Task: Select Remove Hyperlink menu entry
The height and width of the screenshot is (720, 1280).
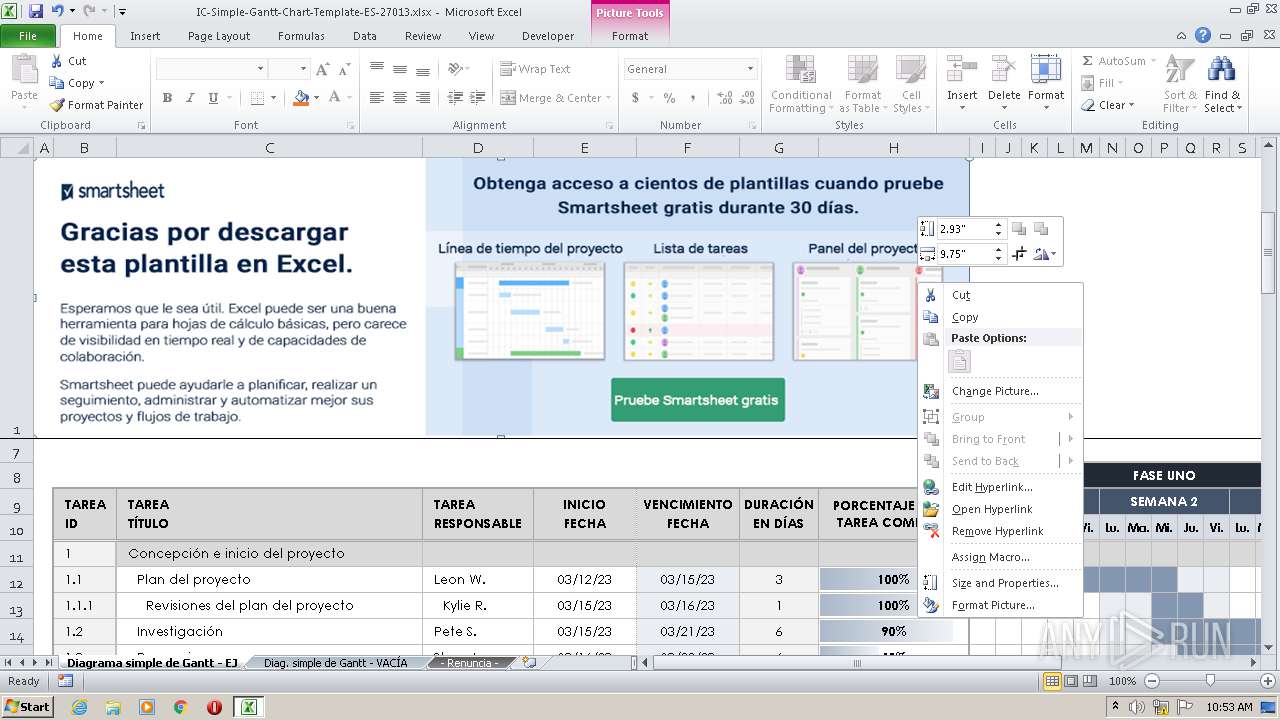Action: pos(1000,531)
